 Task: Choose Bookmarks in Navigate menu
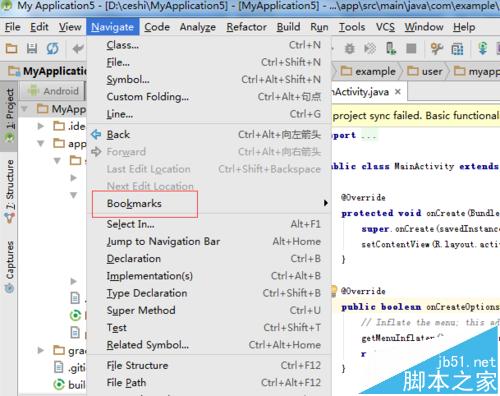point(209,203)
